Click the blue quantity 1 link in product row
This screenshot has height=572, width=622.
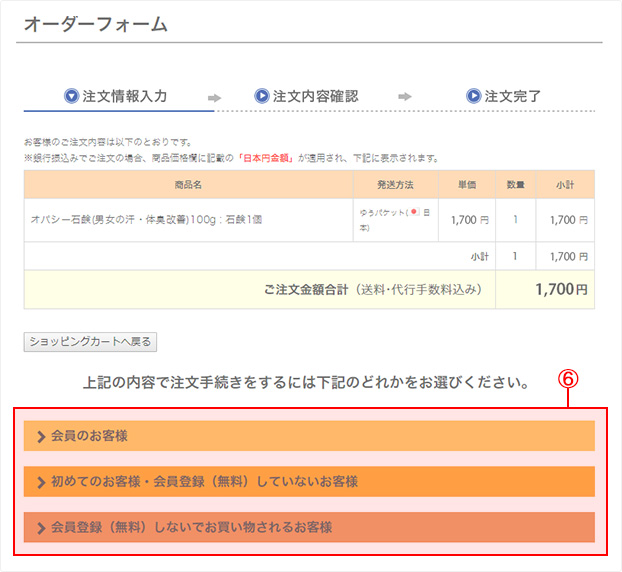click(x=515, y=219)
